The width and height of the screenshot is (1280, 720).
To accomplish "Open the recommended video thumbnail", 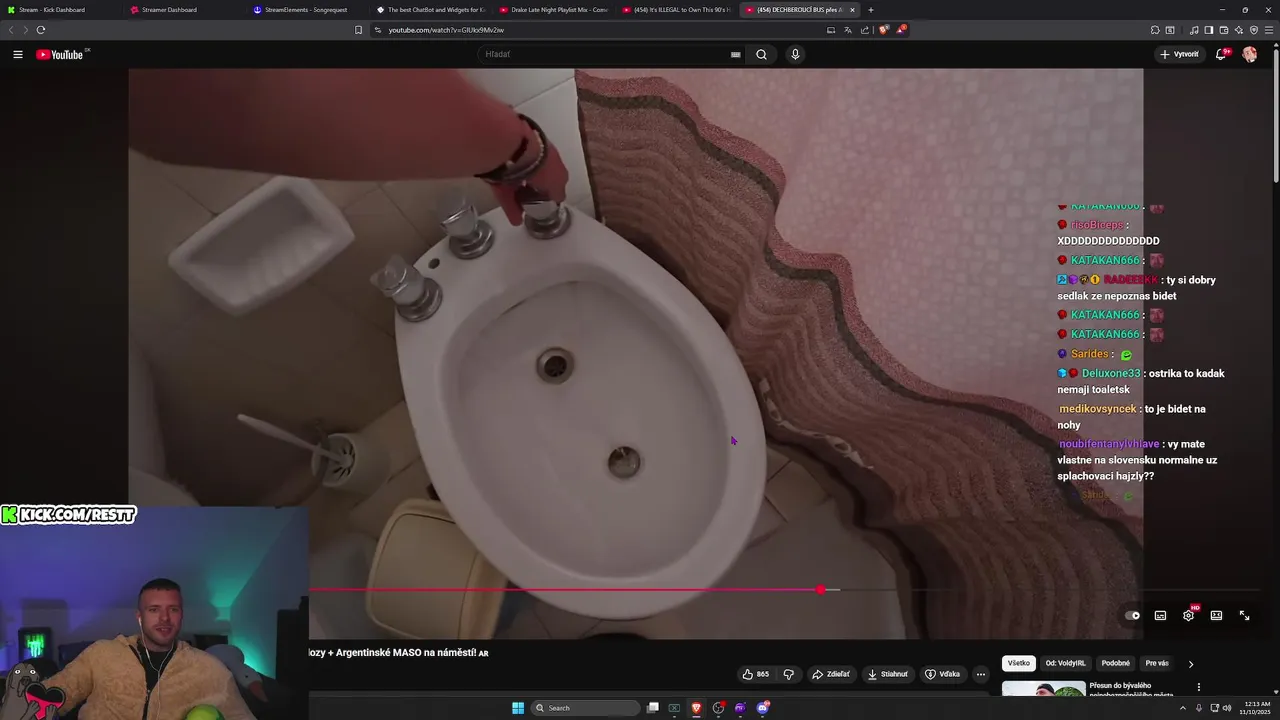I will pos(1043,689).
